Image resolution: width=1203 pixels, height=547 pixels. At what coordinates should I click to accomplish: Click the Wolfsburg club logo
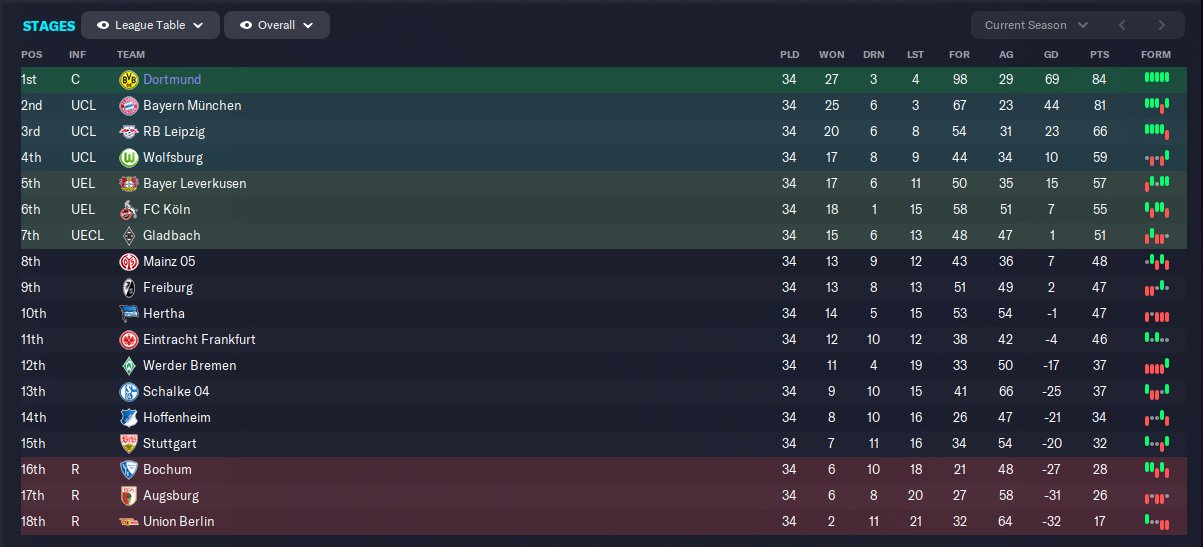point(128,157)
